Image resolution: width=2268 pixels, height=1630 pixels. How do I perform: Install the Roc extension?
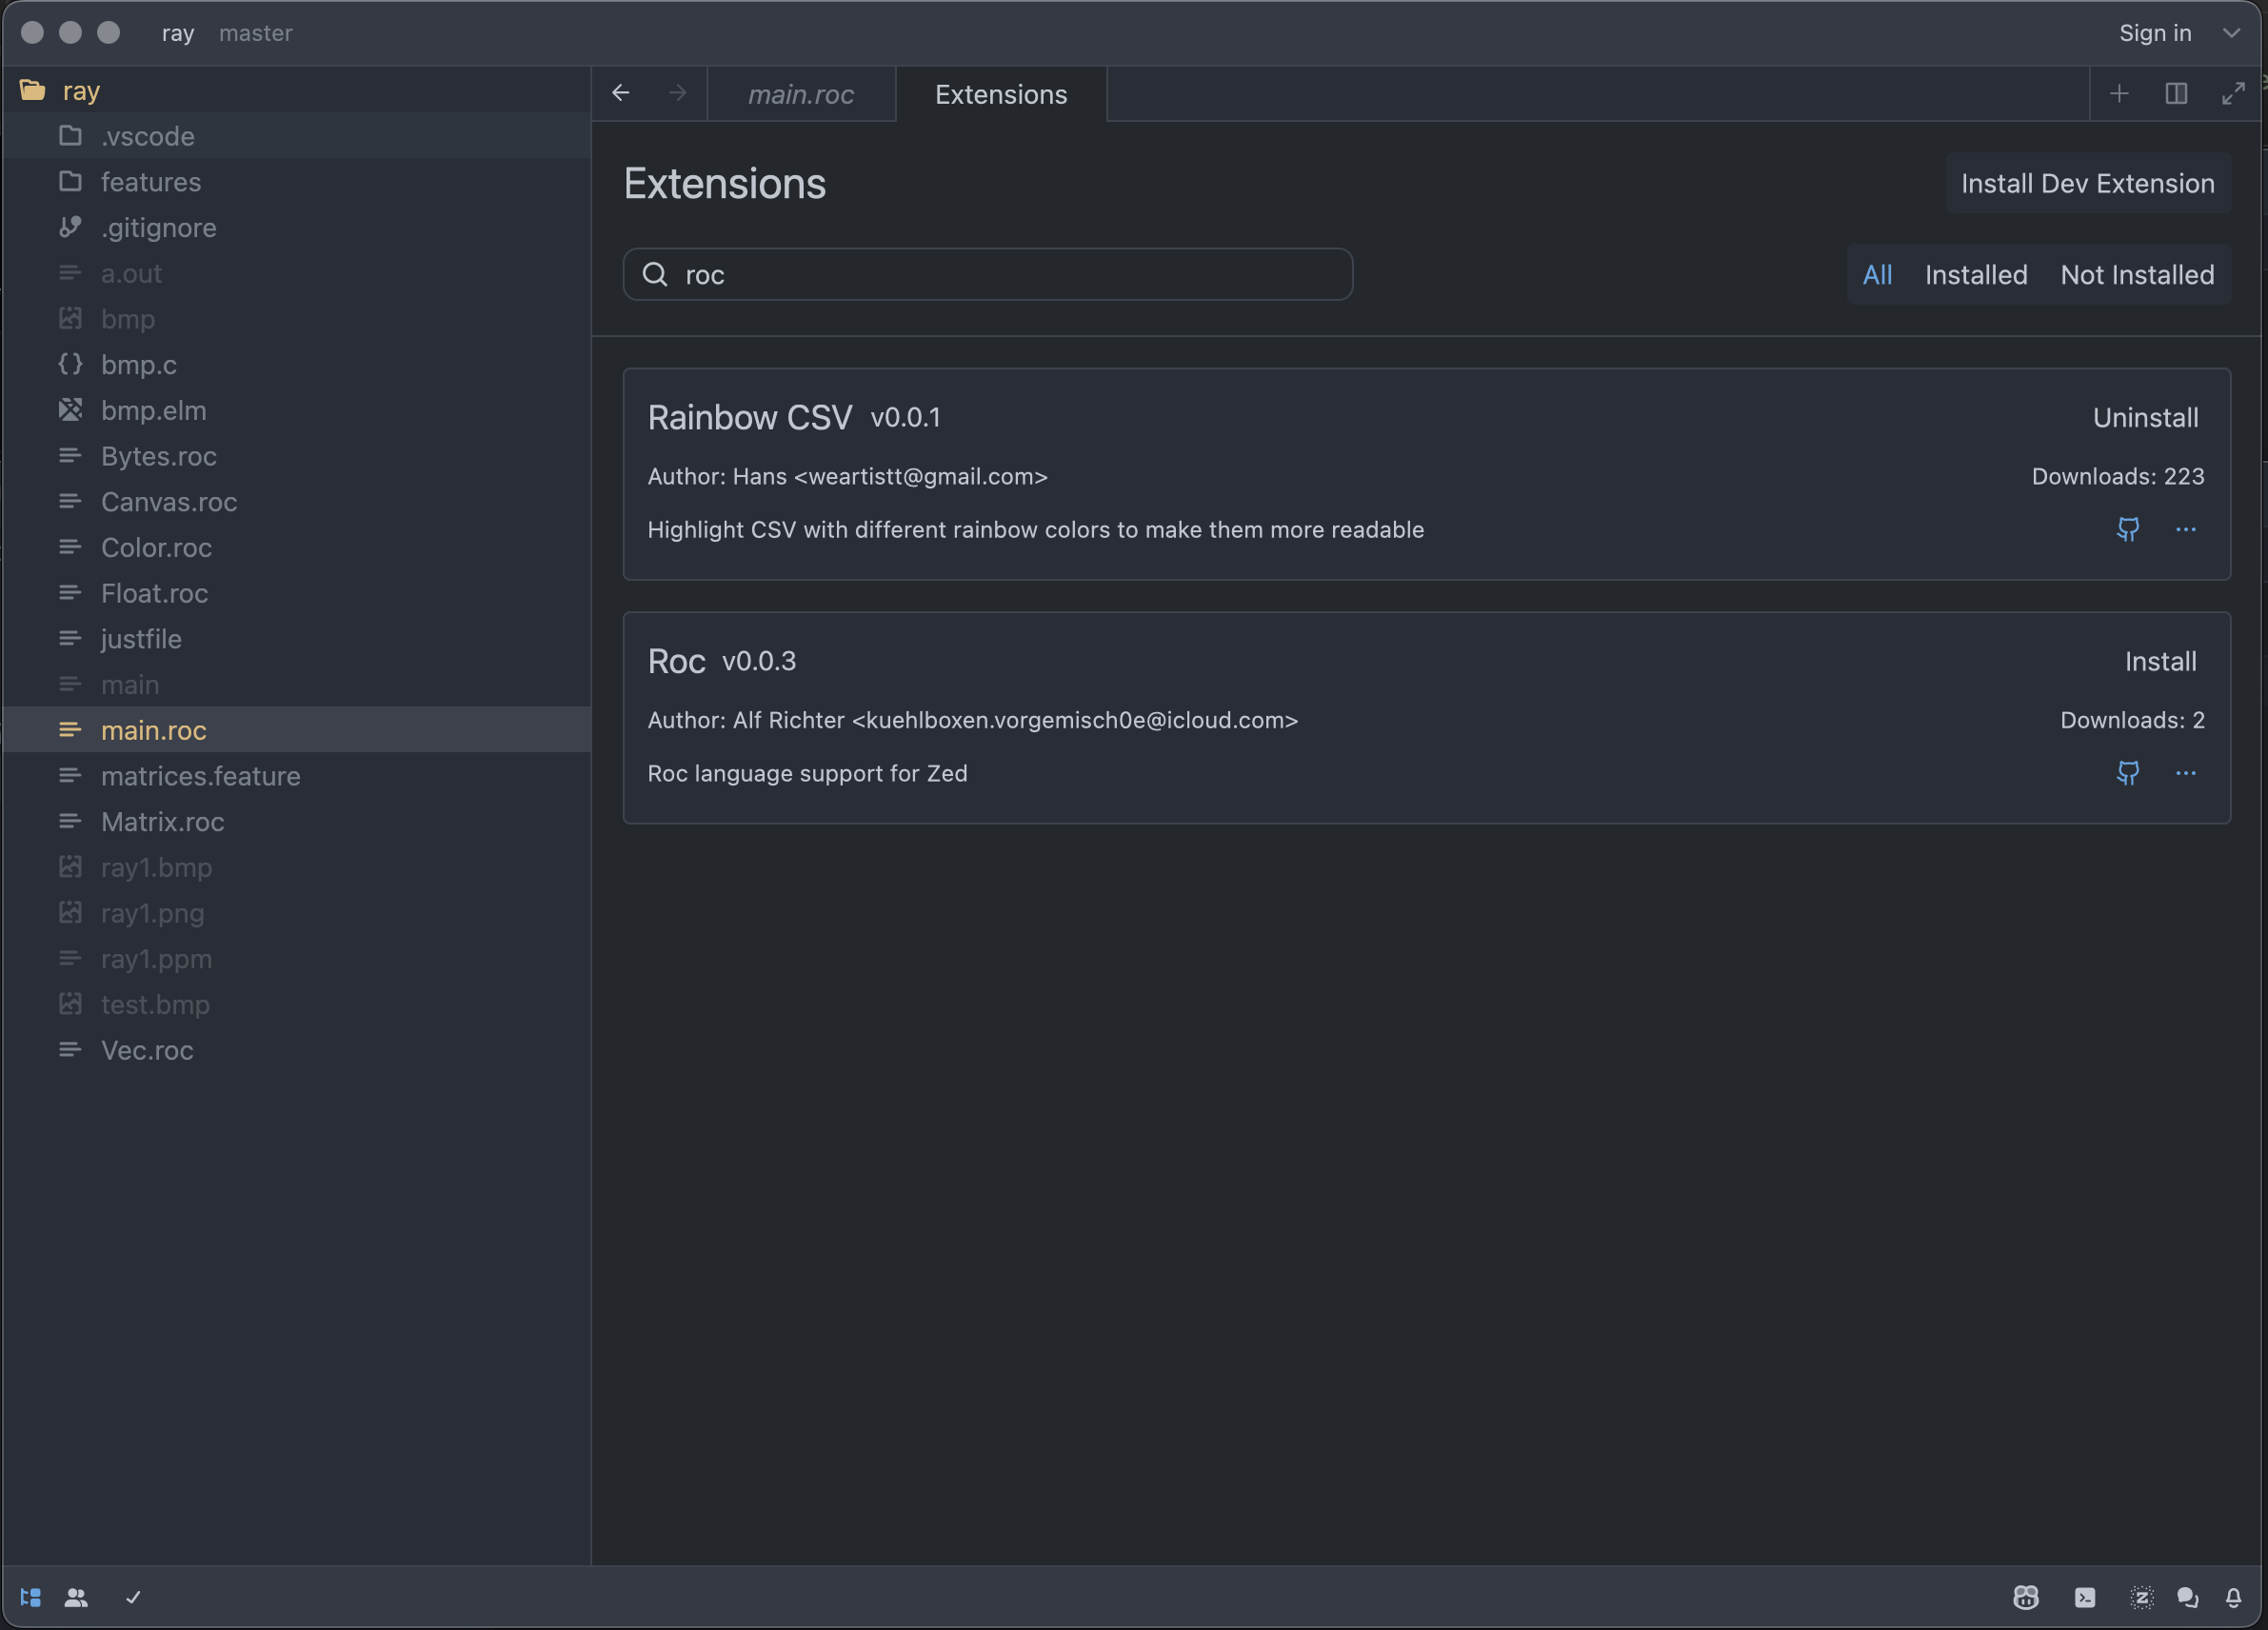[x=2161, y=661]
